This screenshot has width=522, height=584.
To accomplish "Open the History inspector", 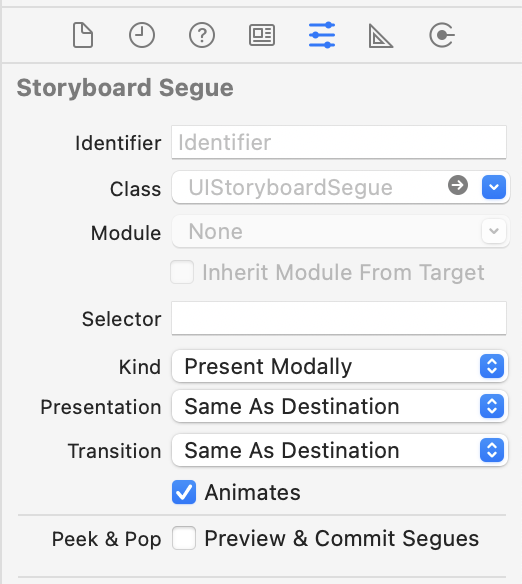I will (142, 35).
